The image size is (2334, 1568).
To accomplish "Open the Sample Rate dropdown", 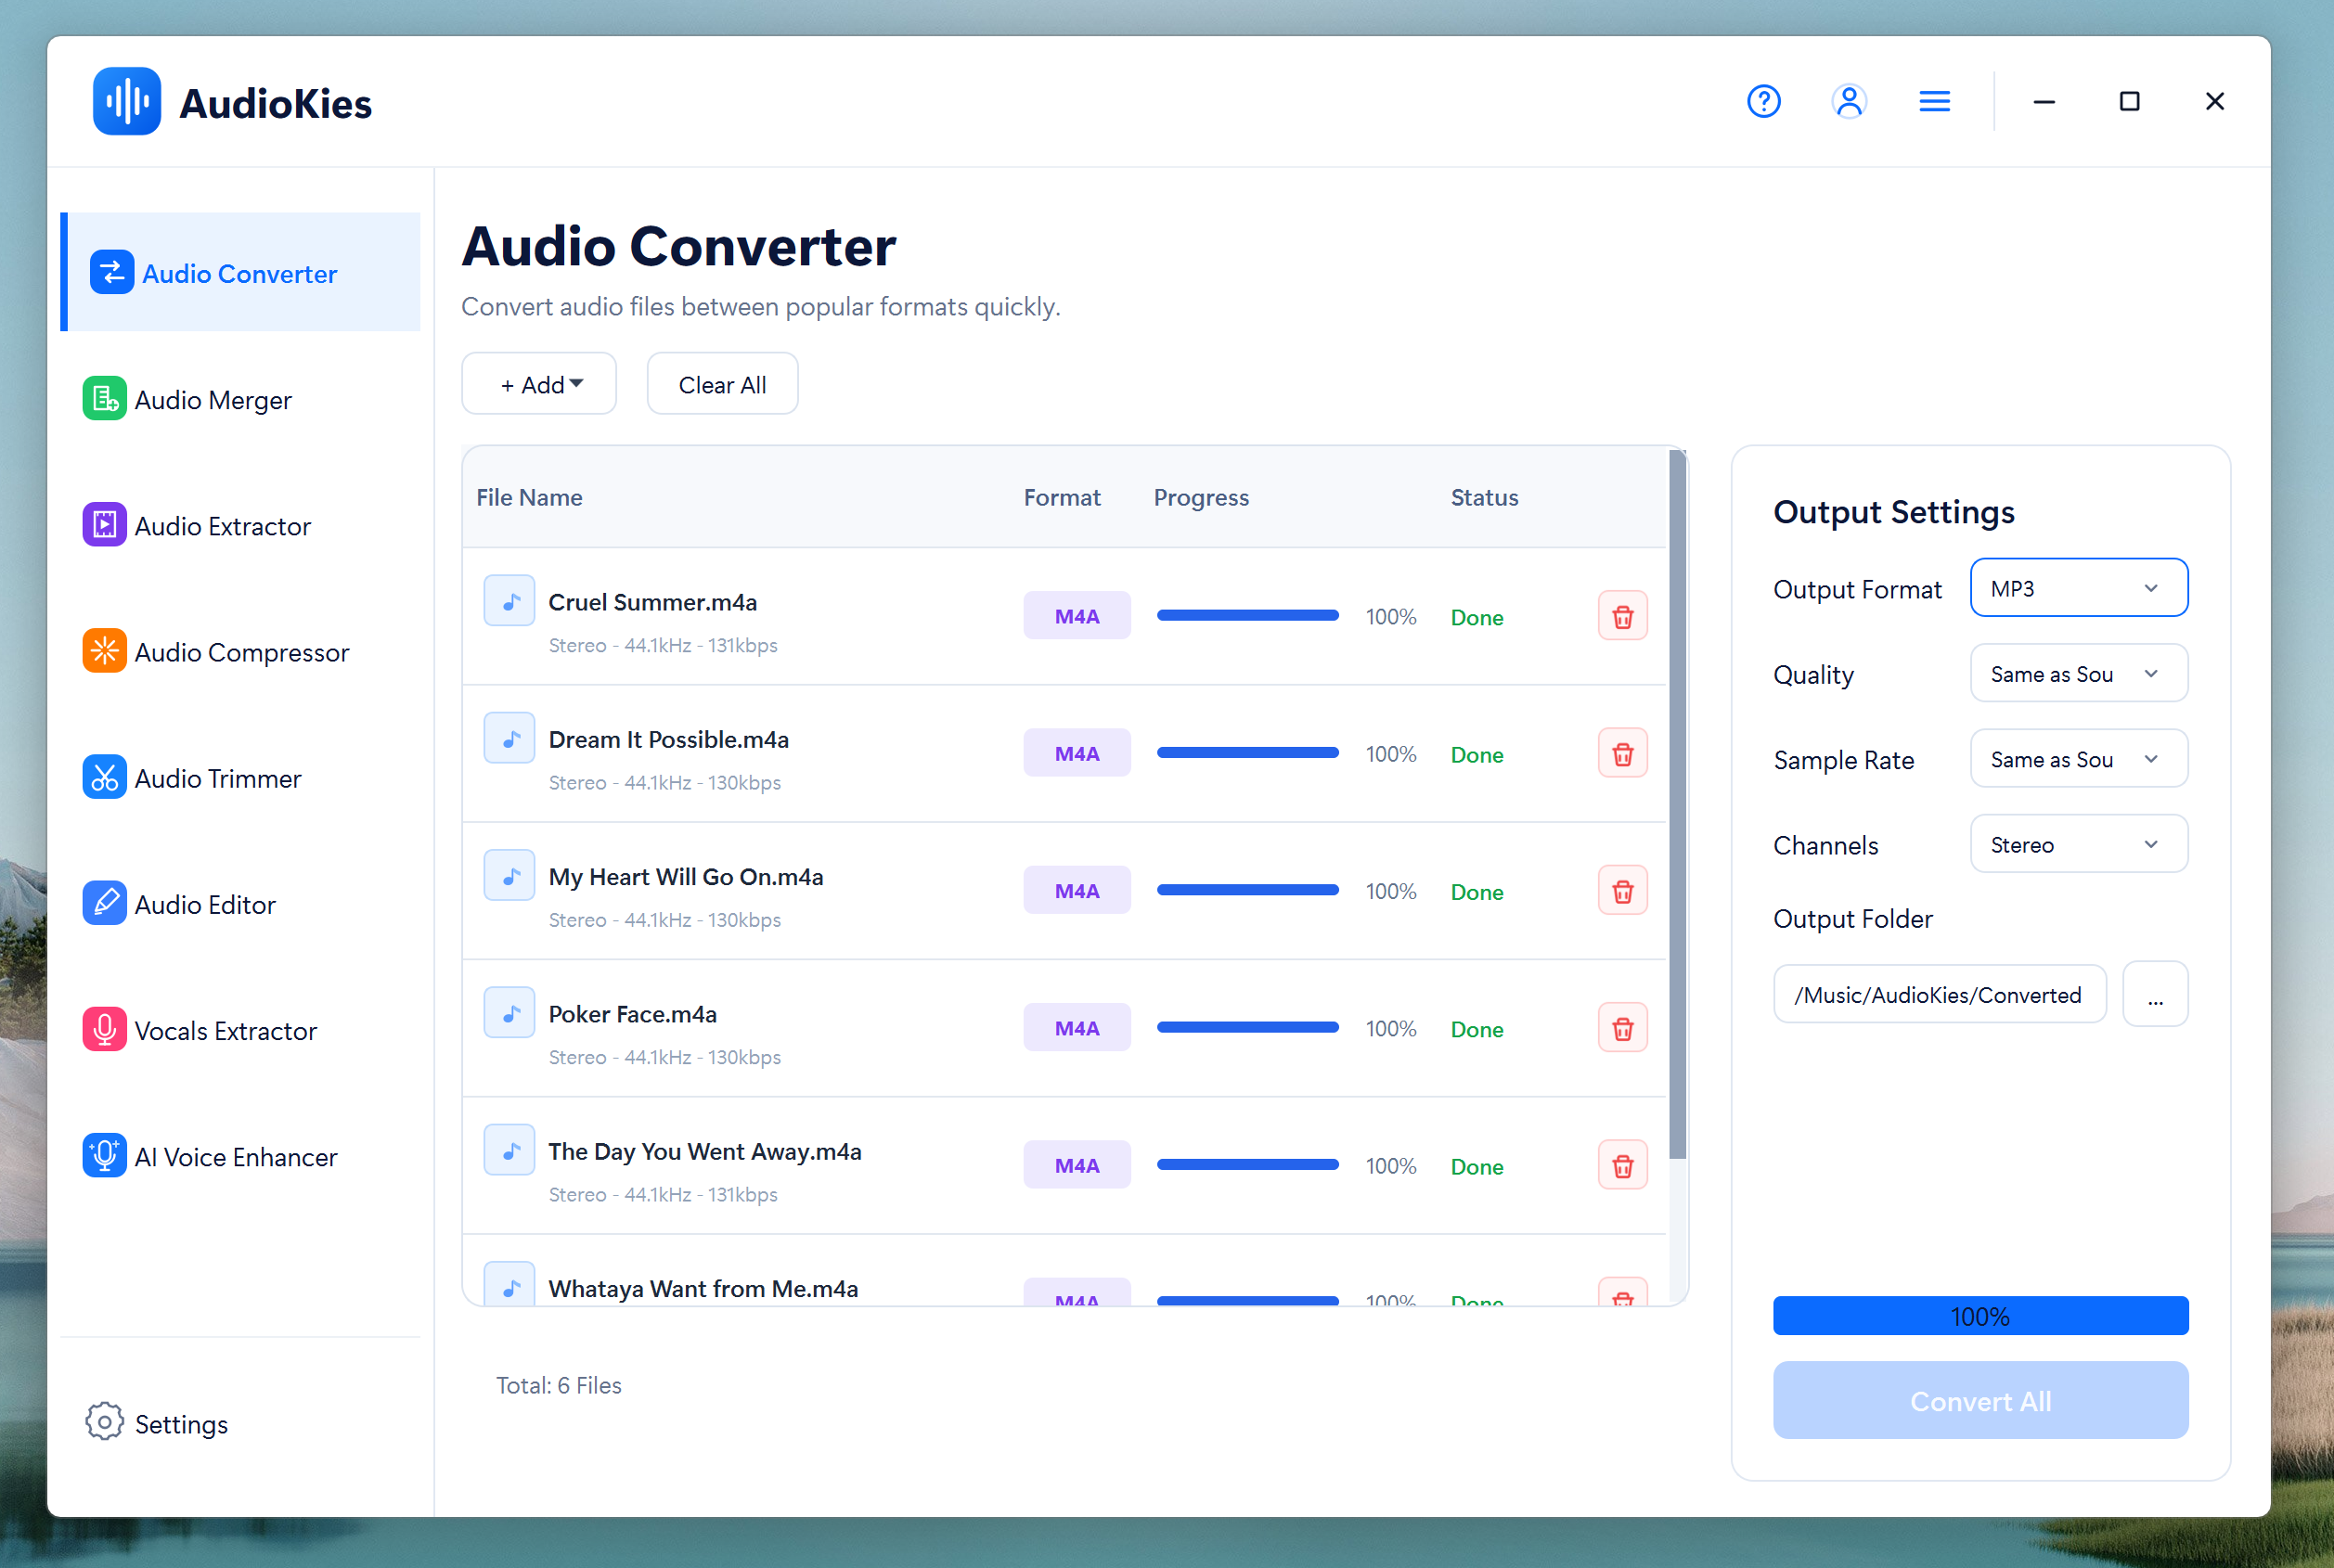I will [2078, 759].
